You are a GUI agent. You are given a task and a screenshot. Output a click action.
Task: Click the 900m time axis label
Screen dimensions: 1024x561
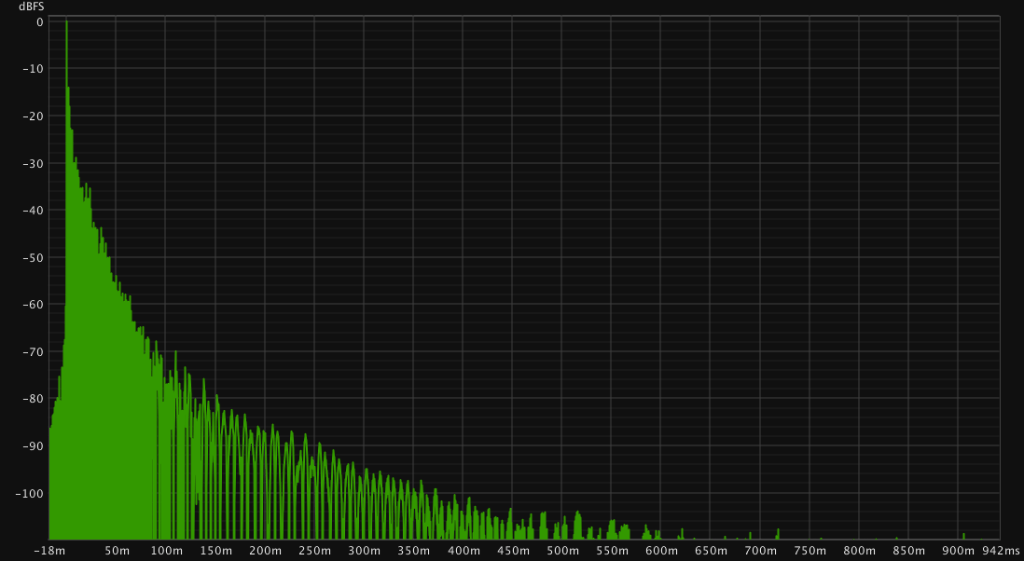pos(958,551)
